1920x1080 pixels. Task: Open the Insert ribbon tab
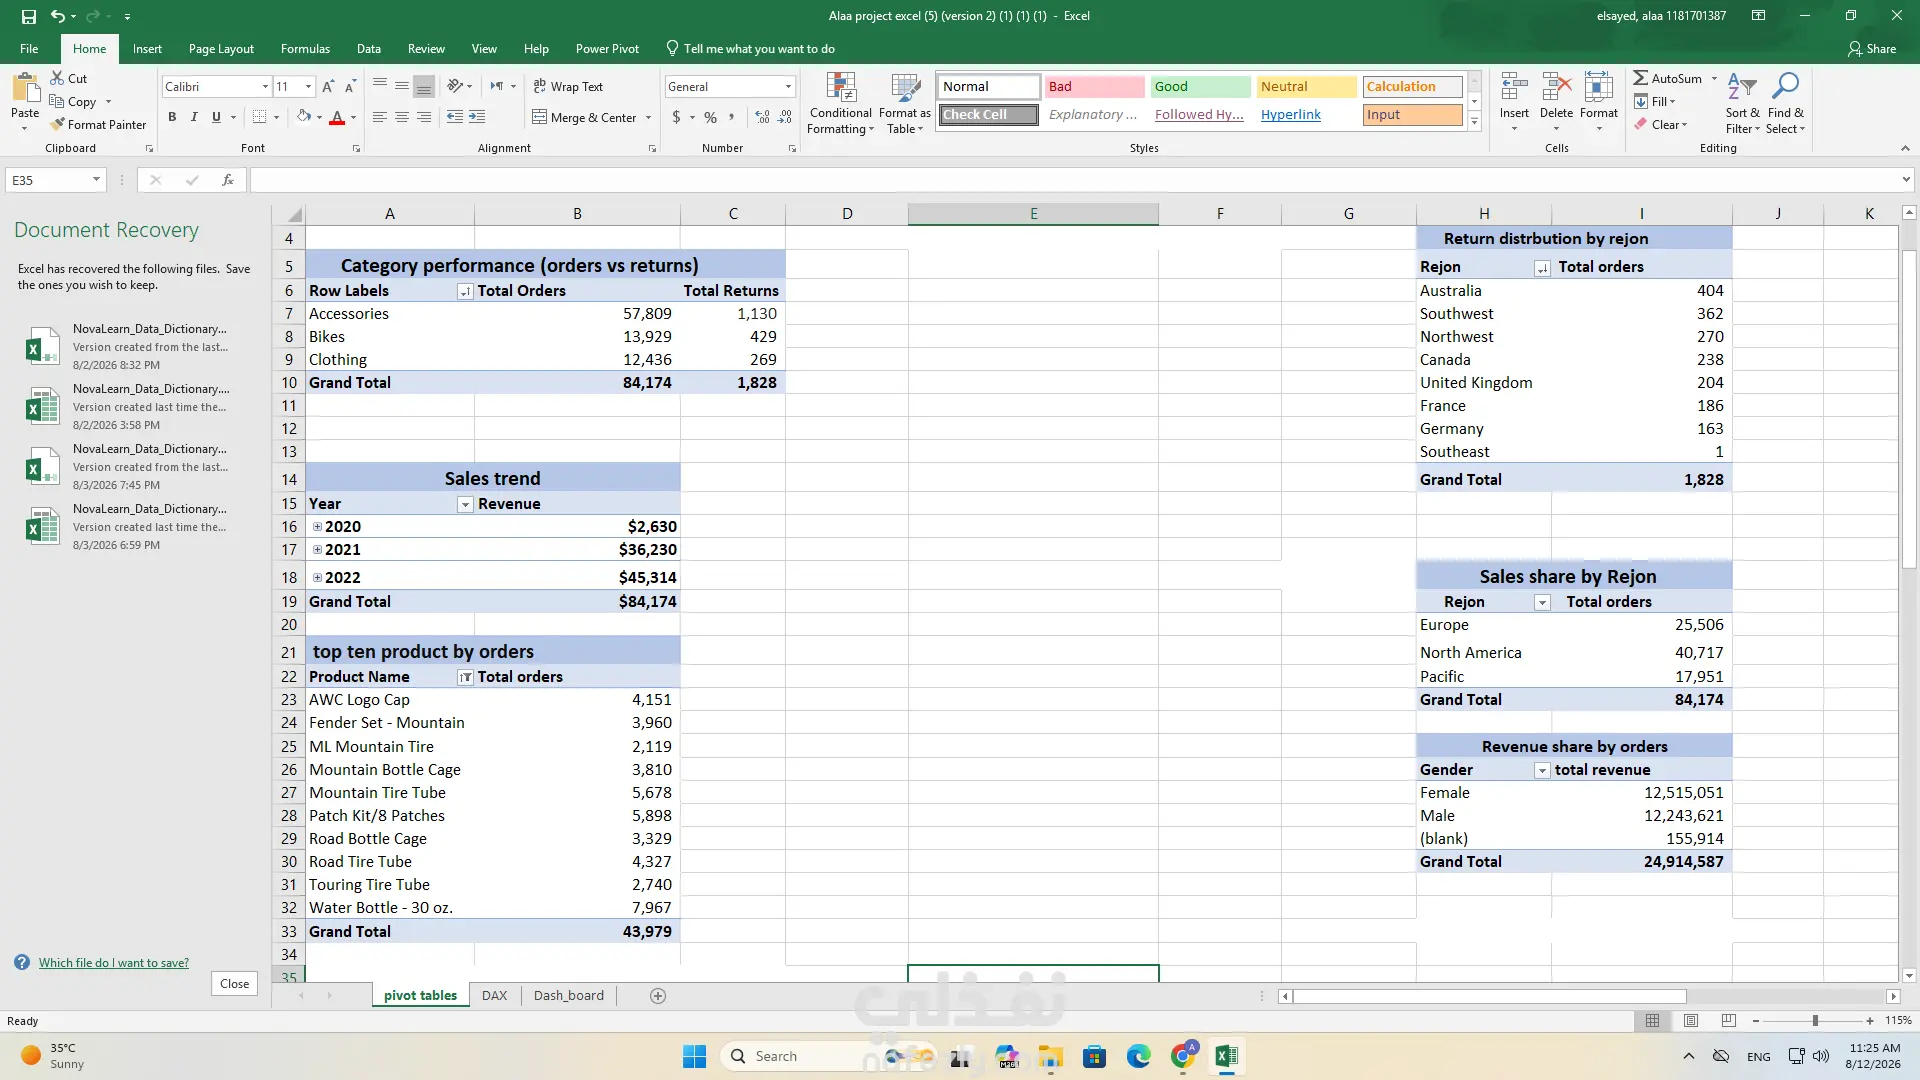147,49
